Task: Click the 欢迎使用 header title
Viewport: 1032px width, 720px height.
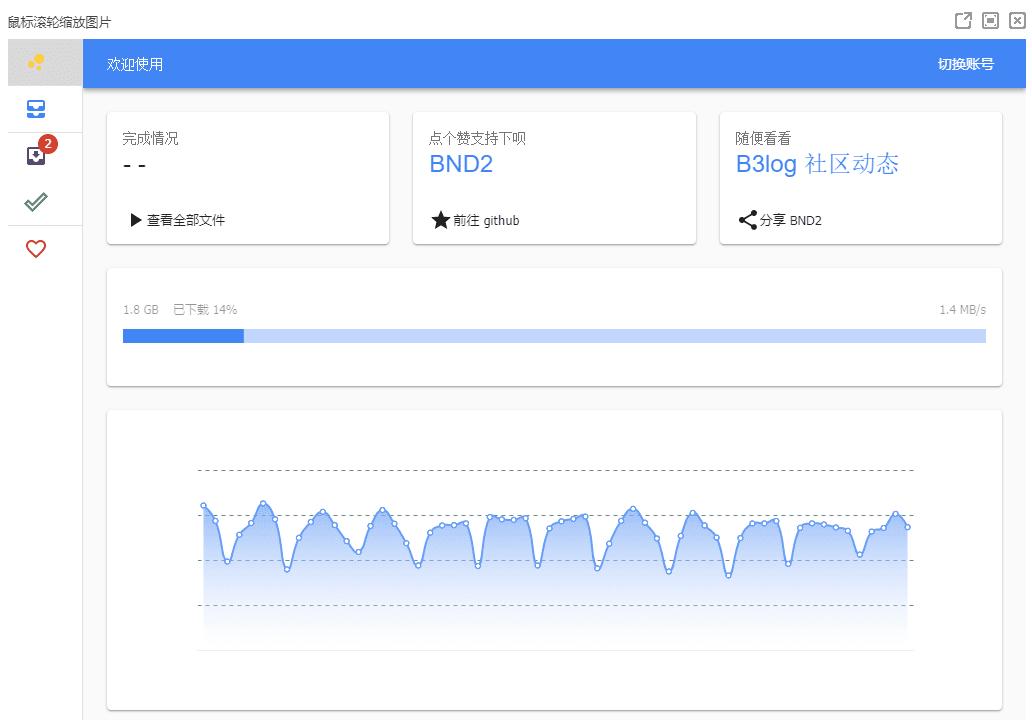Action: coord(135,64)
